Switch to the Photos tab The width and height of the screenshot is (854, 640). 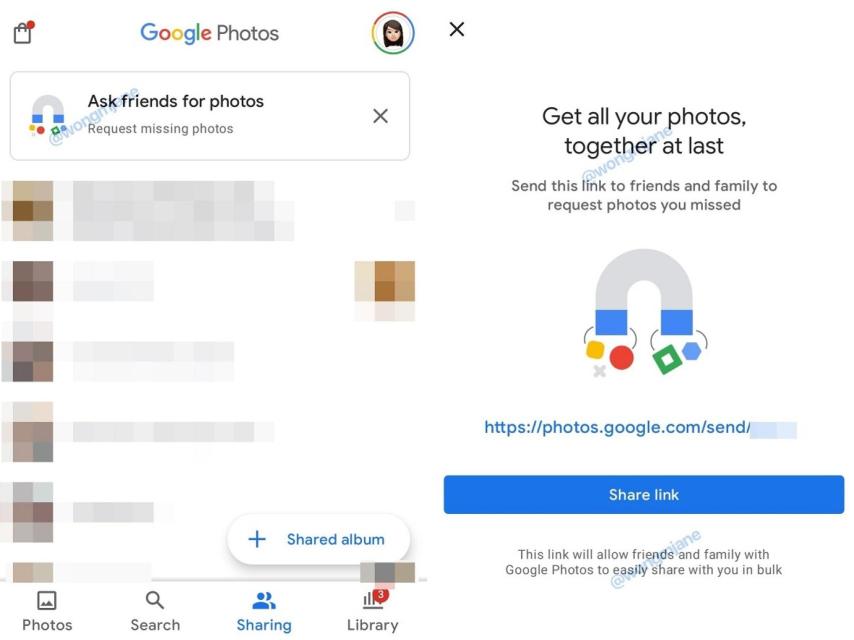[47, 611]
